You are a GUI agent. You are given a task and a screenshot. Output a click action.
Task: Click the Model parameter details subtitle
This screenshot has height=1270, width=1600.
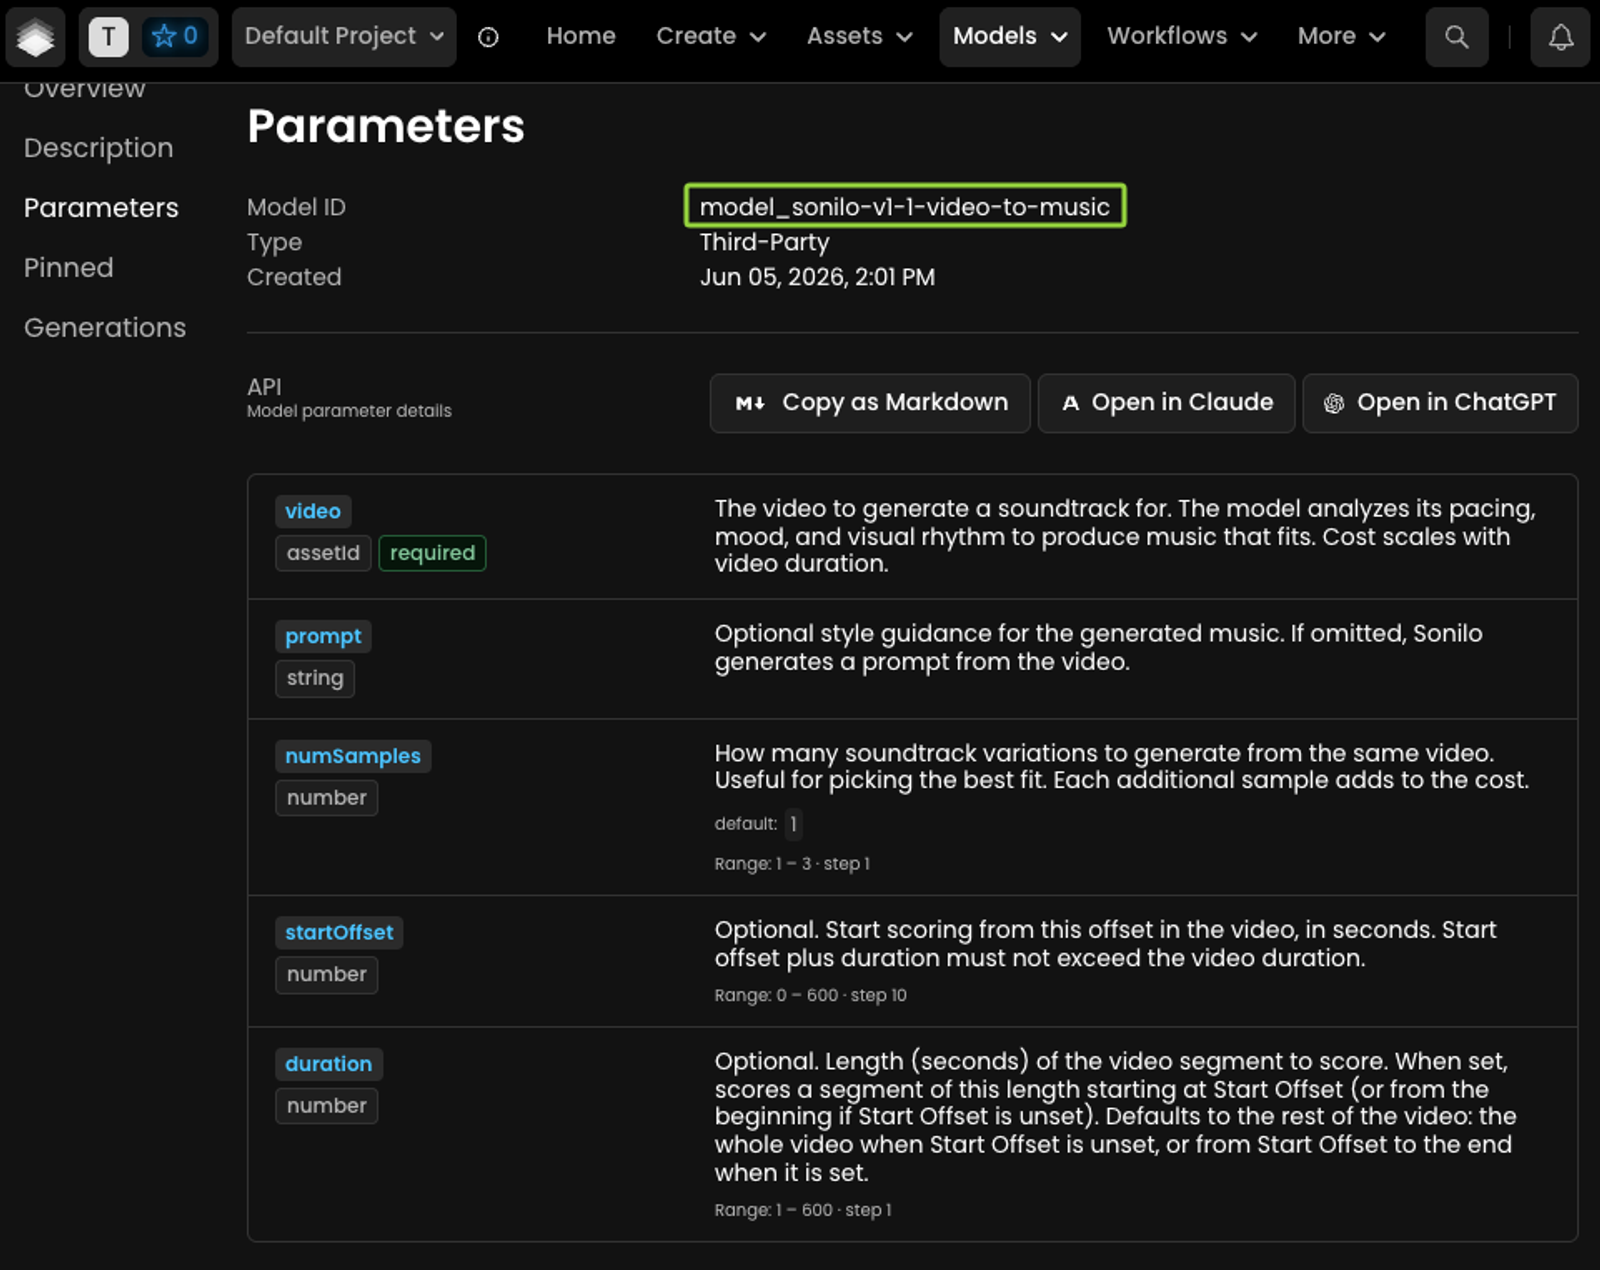[349, 411]
